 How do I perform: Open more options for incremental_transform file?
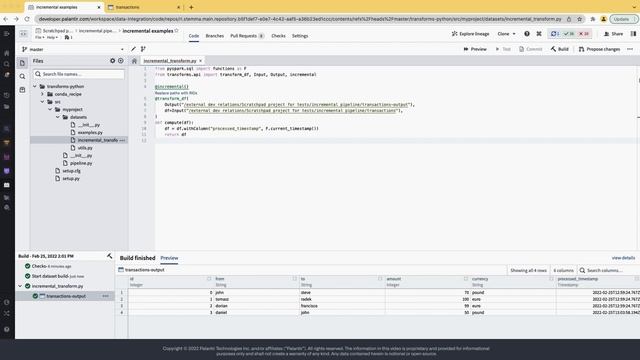pyautogui.click(x=122, y=140)
